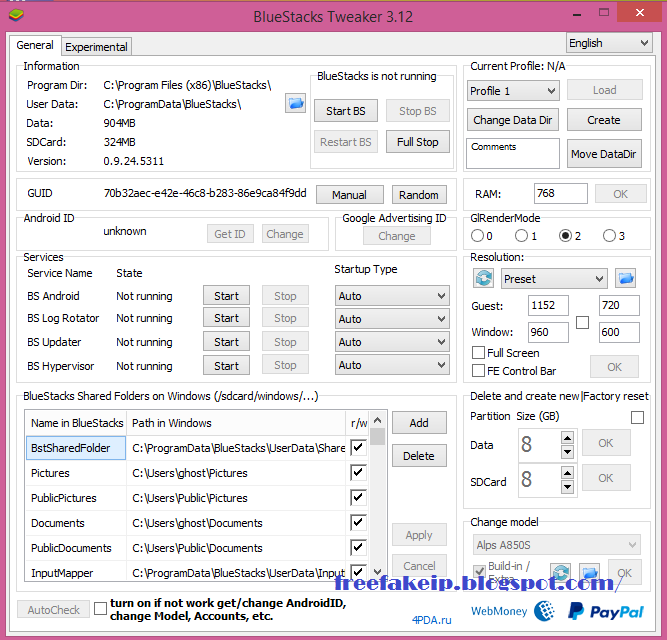This screenshot has height=640, width=667.
Task: Open BS Log Rotator startup type dropdown
Action: tap(392, 319)
